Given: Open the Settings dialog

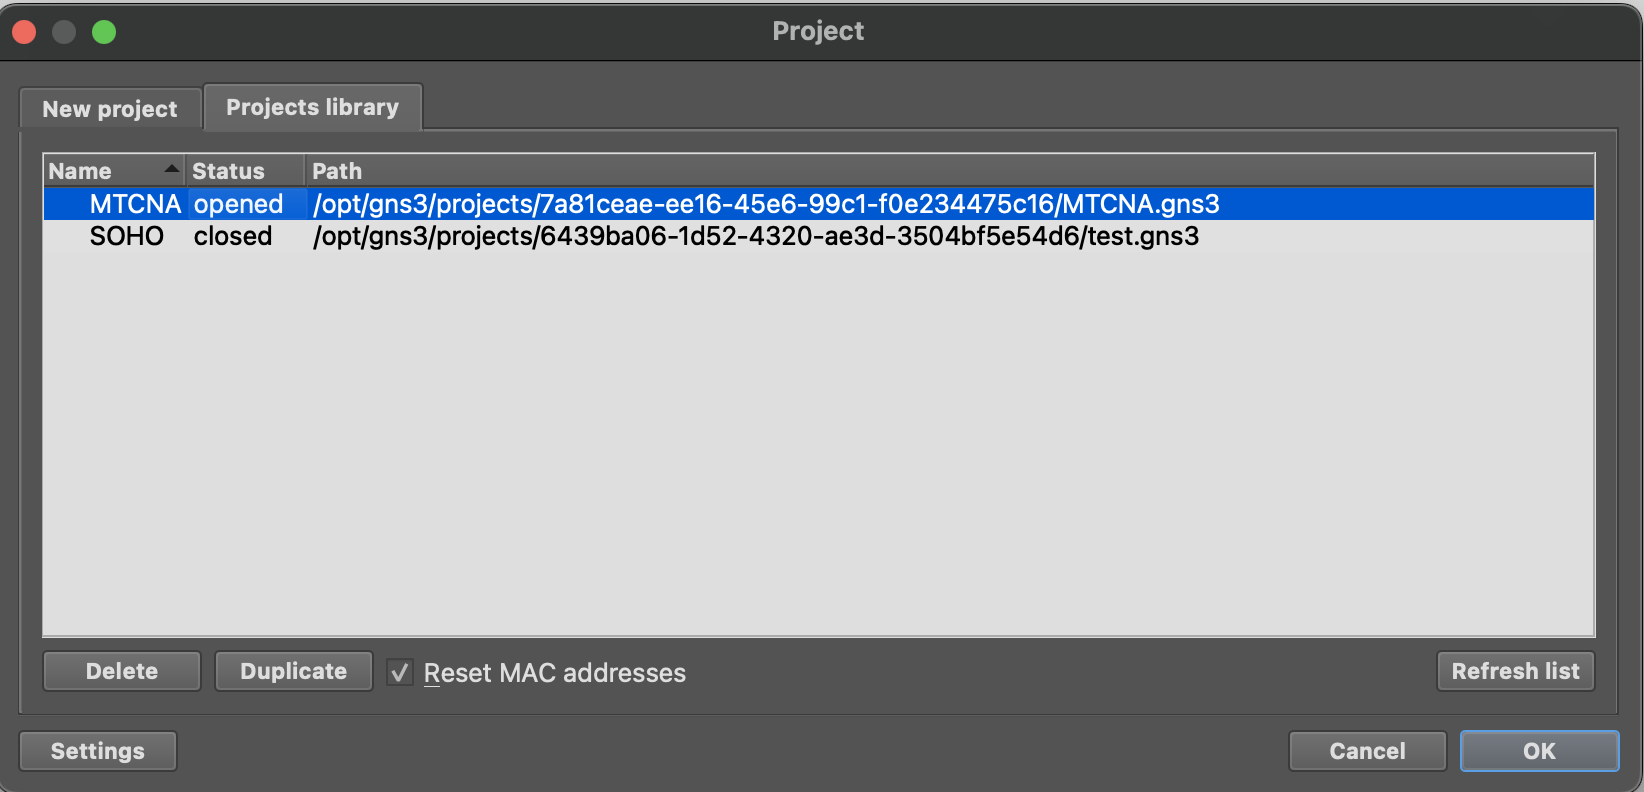Looking at the screenshot, I should point(98,751).
